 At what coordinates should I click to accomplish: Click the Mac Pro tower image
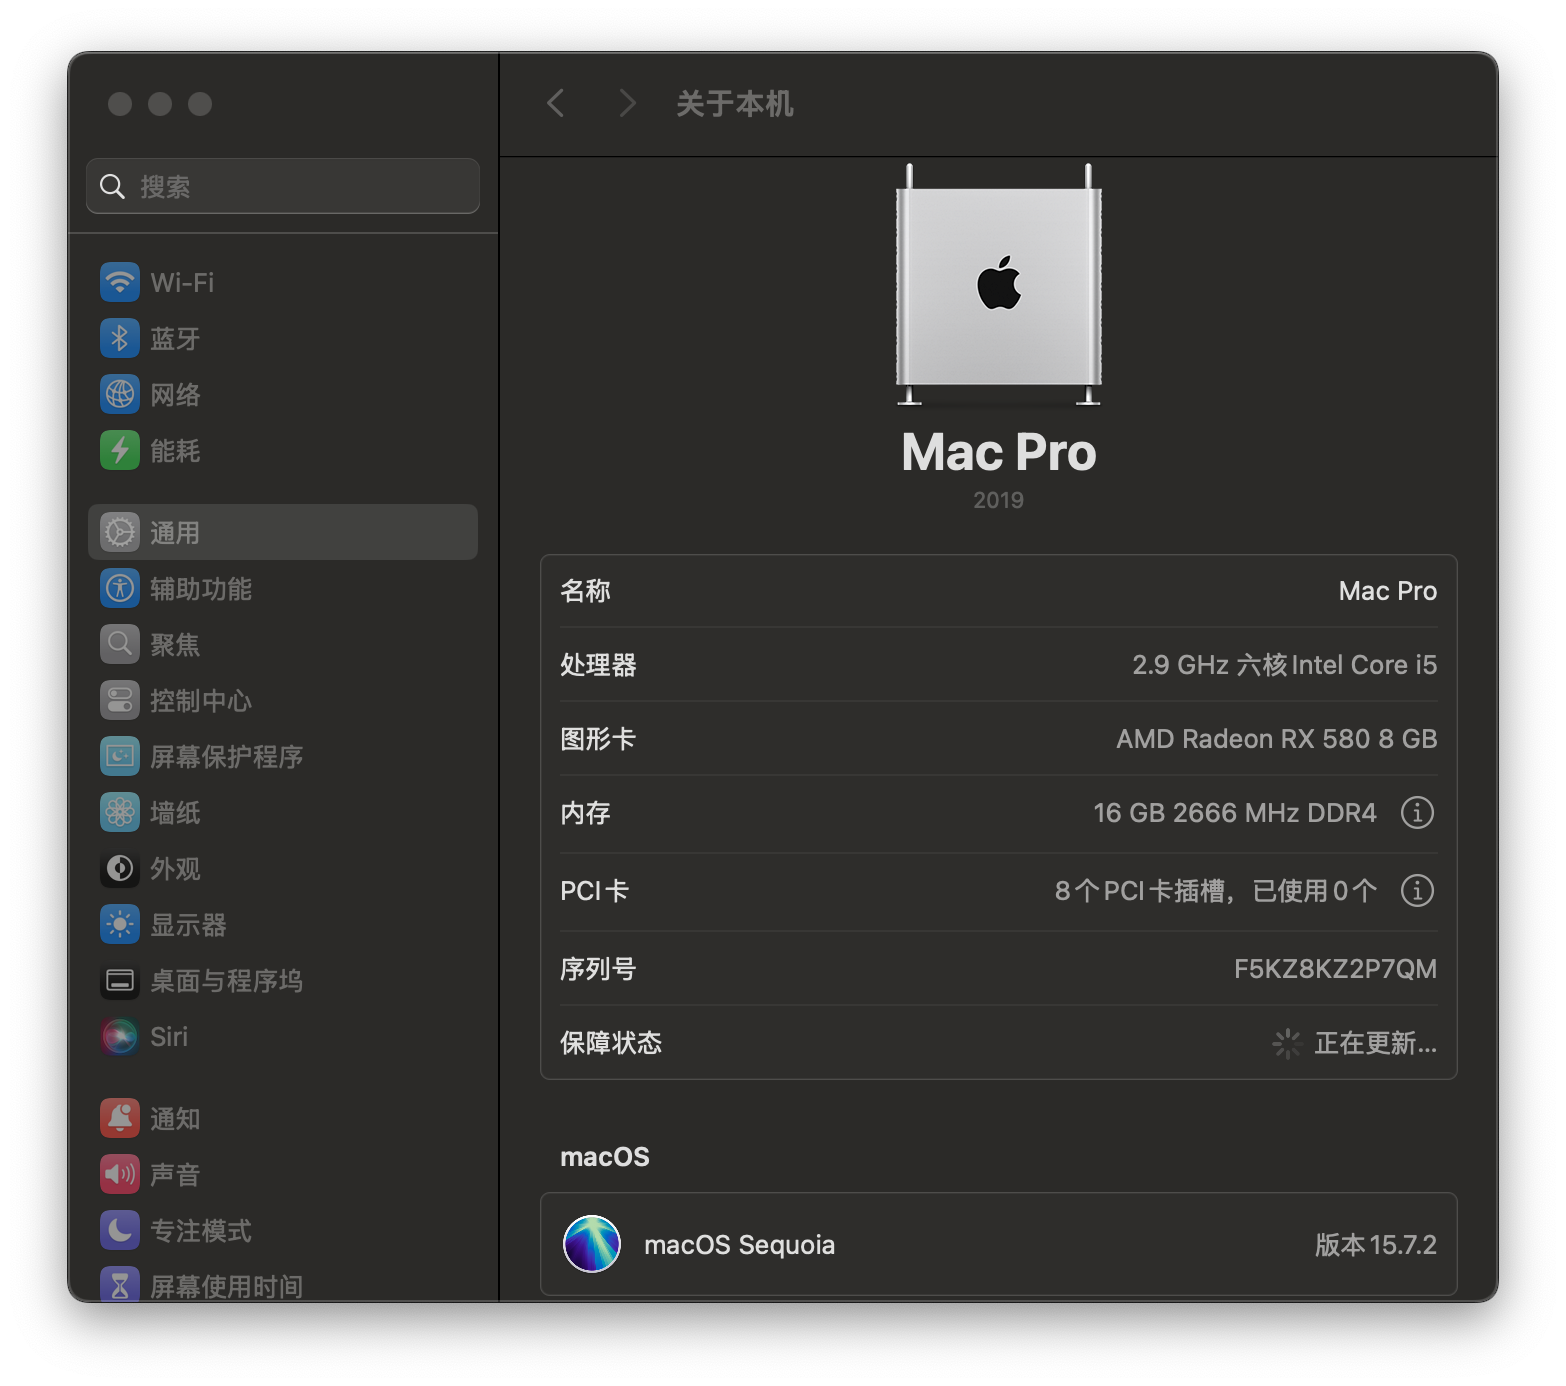(999, 285)
